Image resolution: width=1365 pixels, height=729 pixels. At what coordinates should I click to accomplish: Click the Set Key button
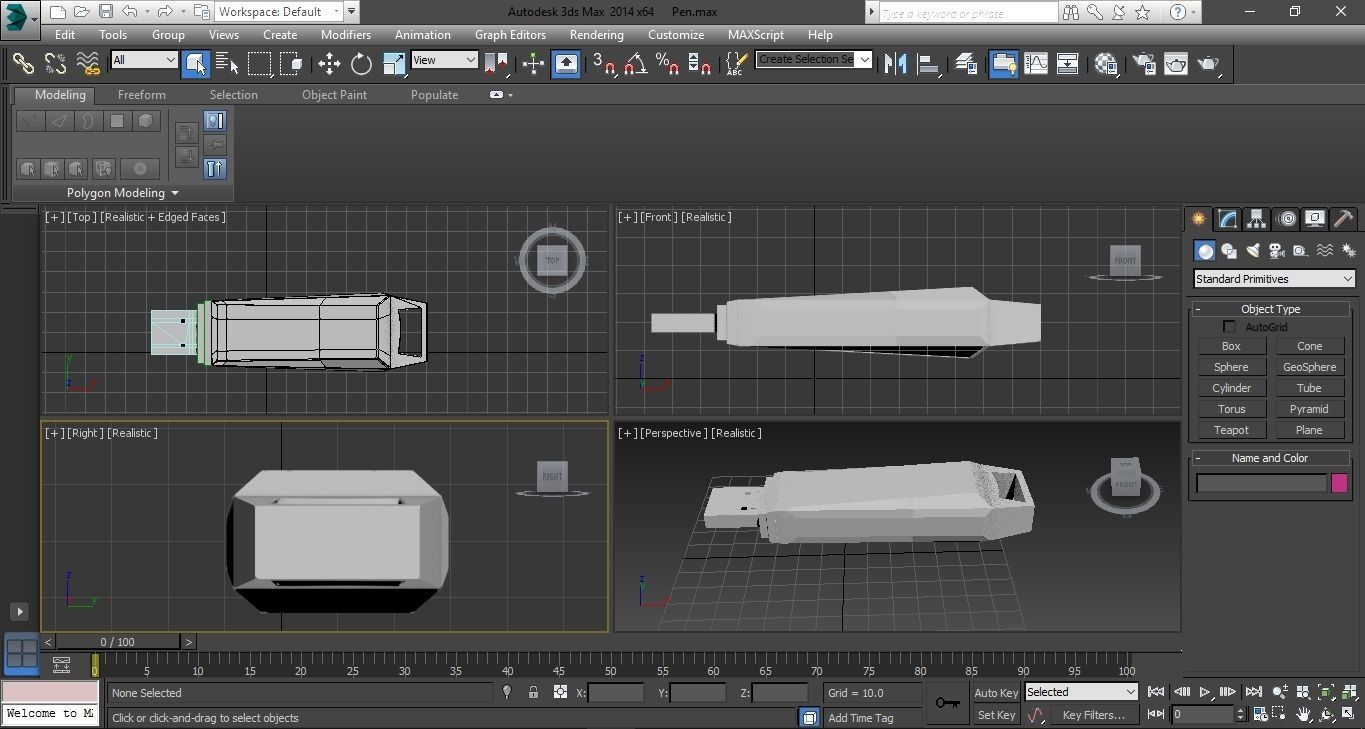(996, 715)
